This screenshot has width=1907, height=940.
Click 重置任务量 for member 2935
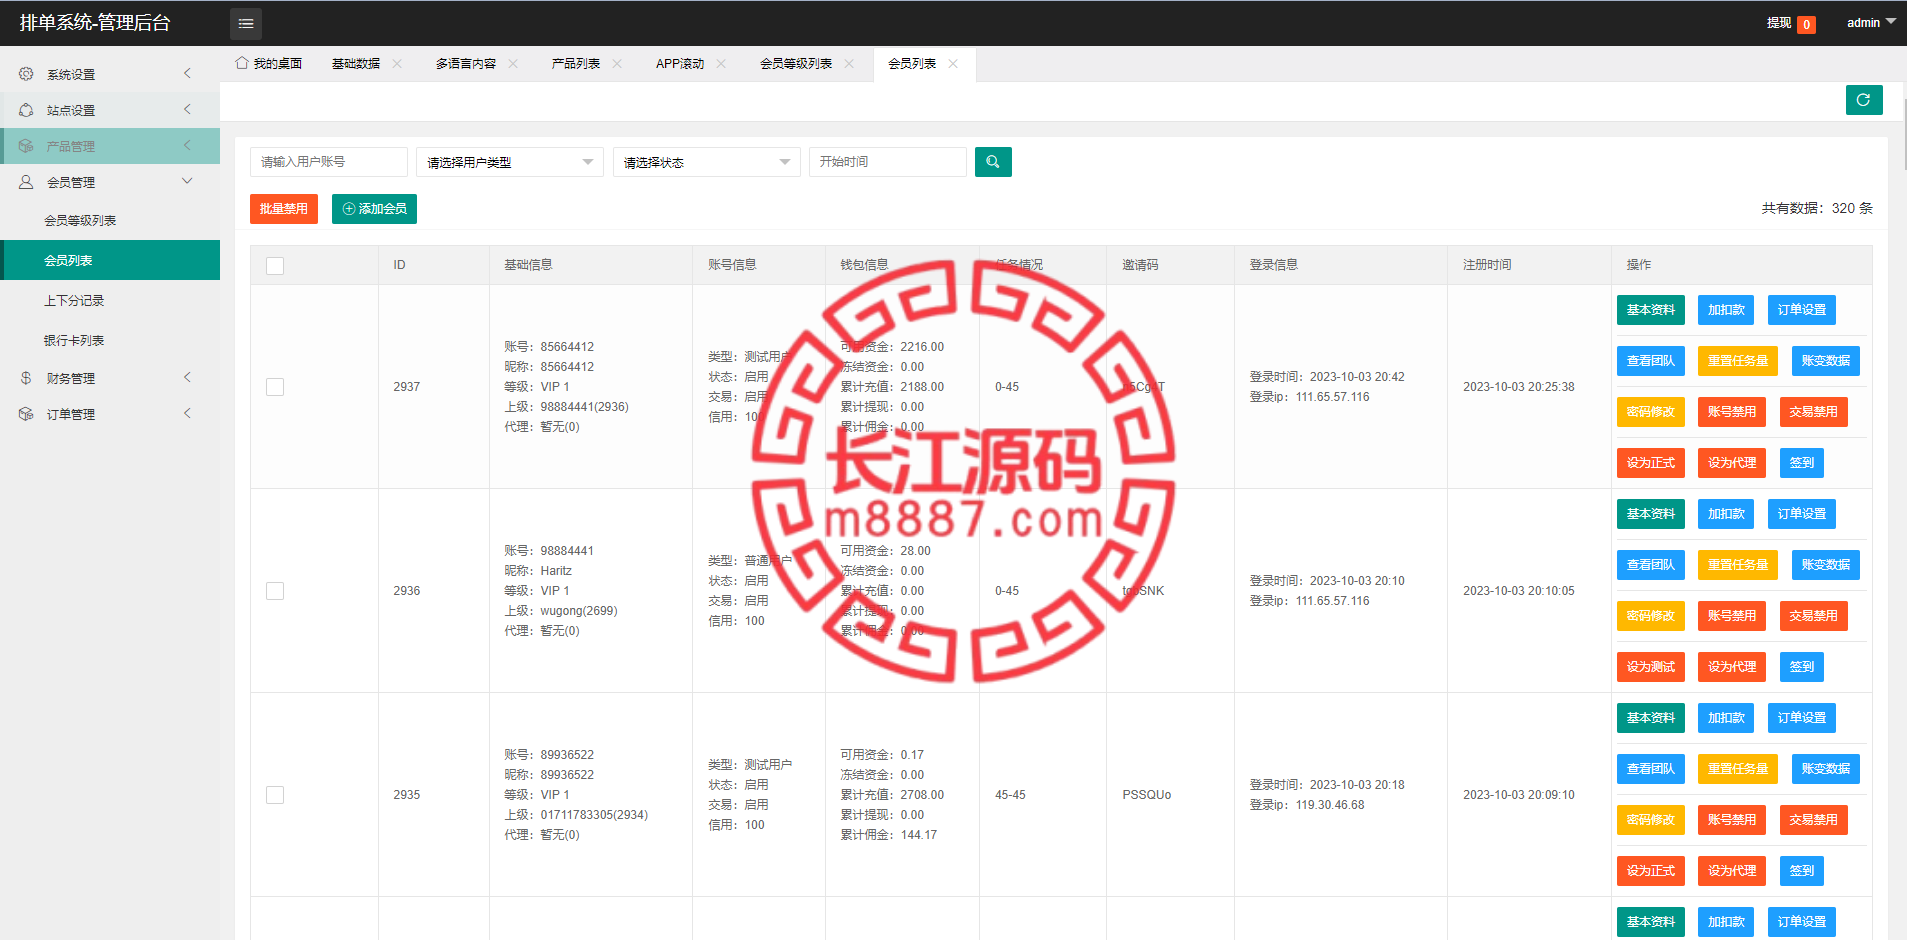pyautogui.click(x=1738, y=769)
